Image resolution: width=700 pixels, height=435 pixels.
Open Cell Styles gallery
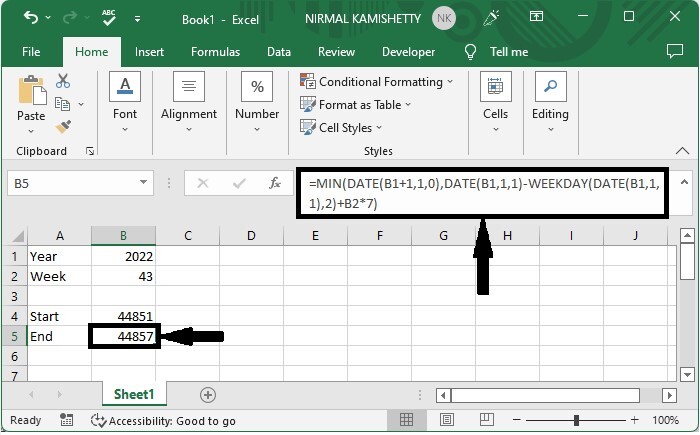(x=341, y=128)
